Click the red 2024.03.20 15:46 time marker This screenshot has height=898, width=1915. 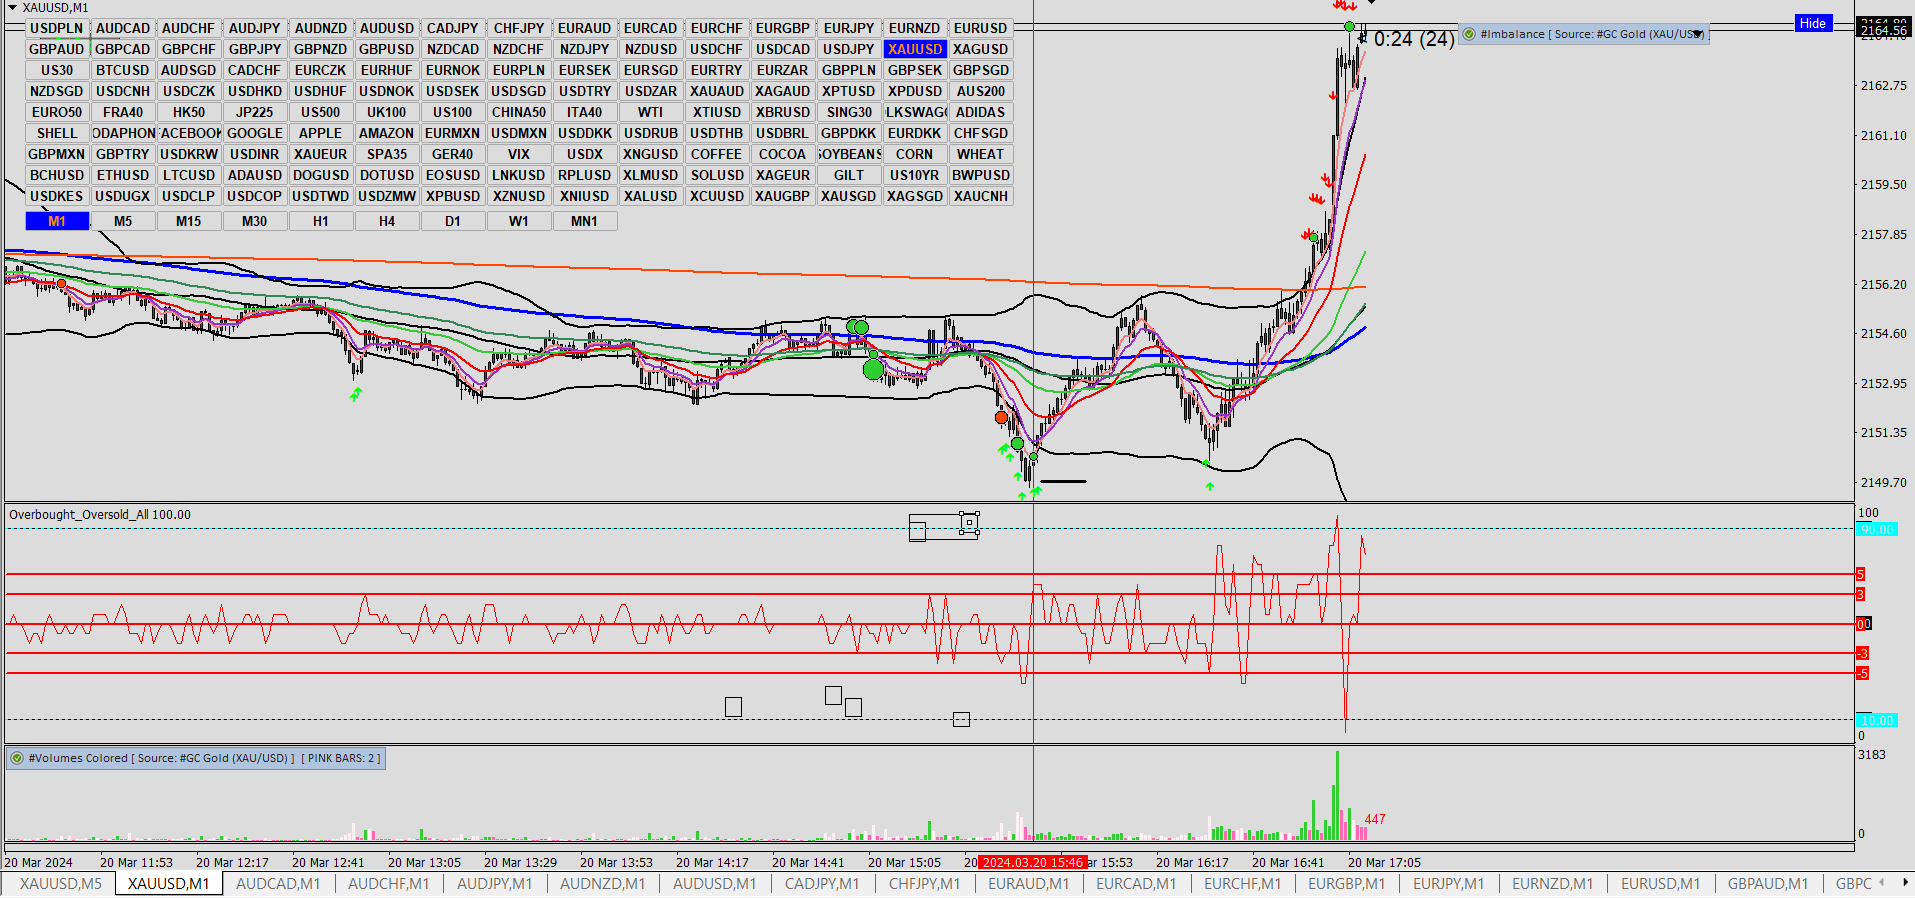tap(1032, 862)
